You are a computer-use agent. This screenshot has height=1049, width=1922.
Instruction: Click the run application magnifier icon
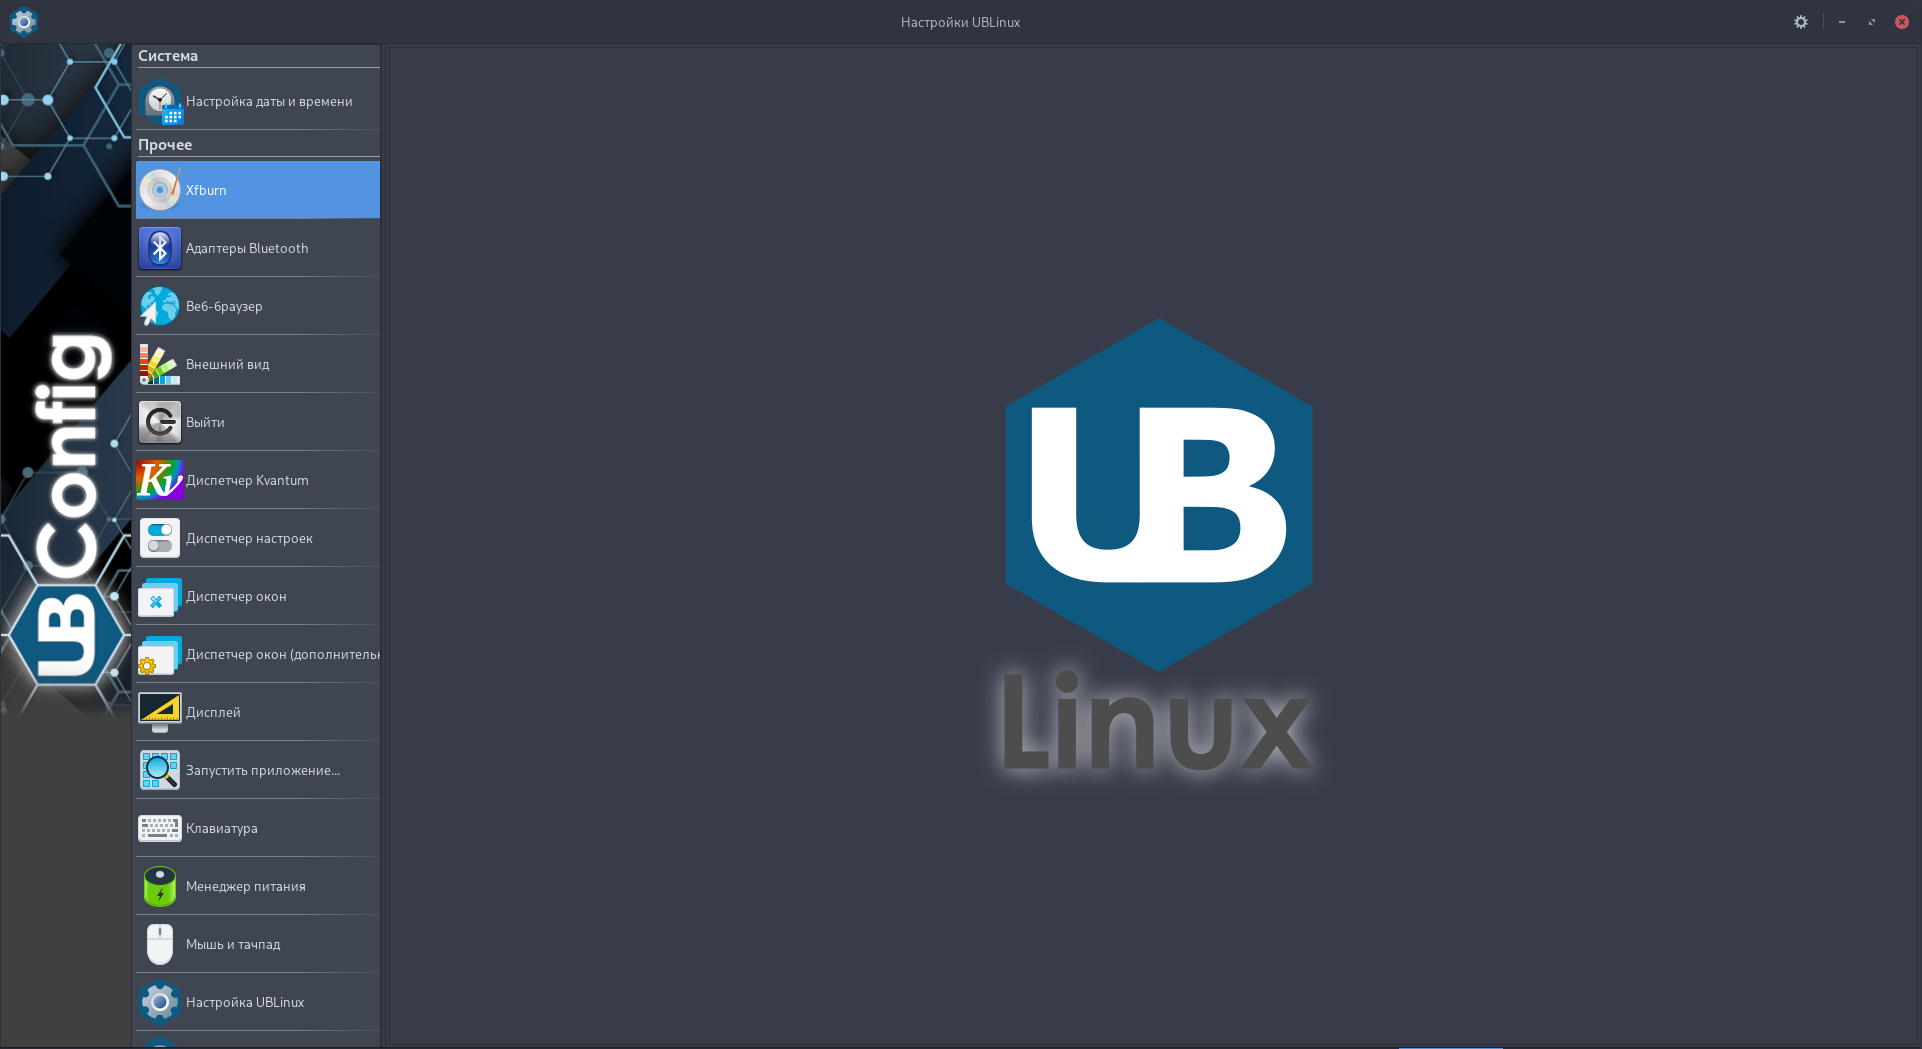click(160, 770)
